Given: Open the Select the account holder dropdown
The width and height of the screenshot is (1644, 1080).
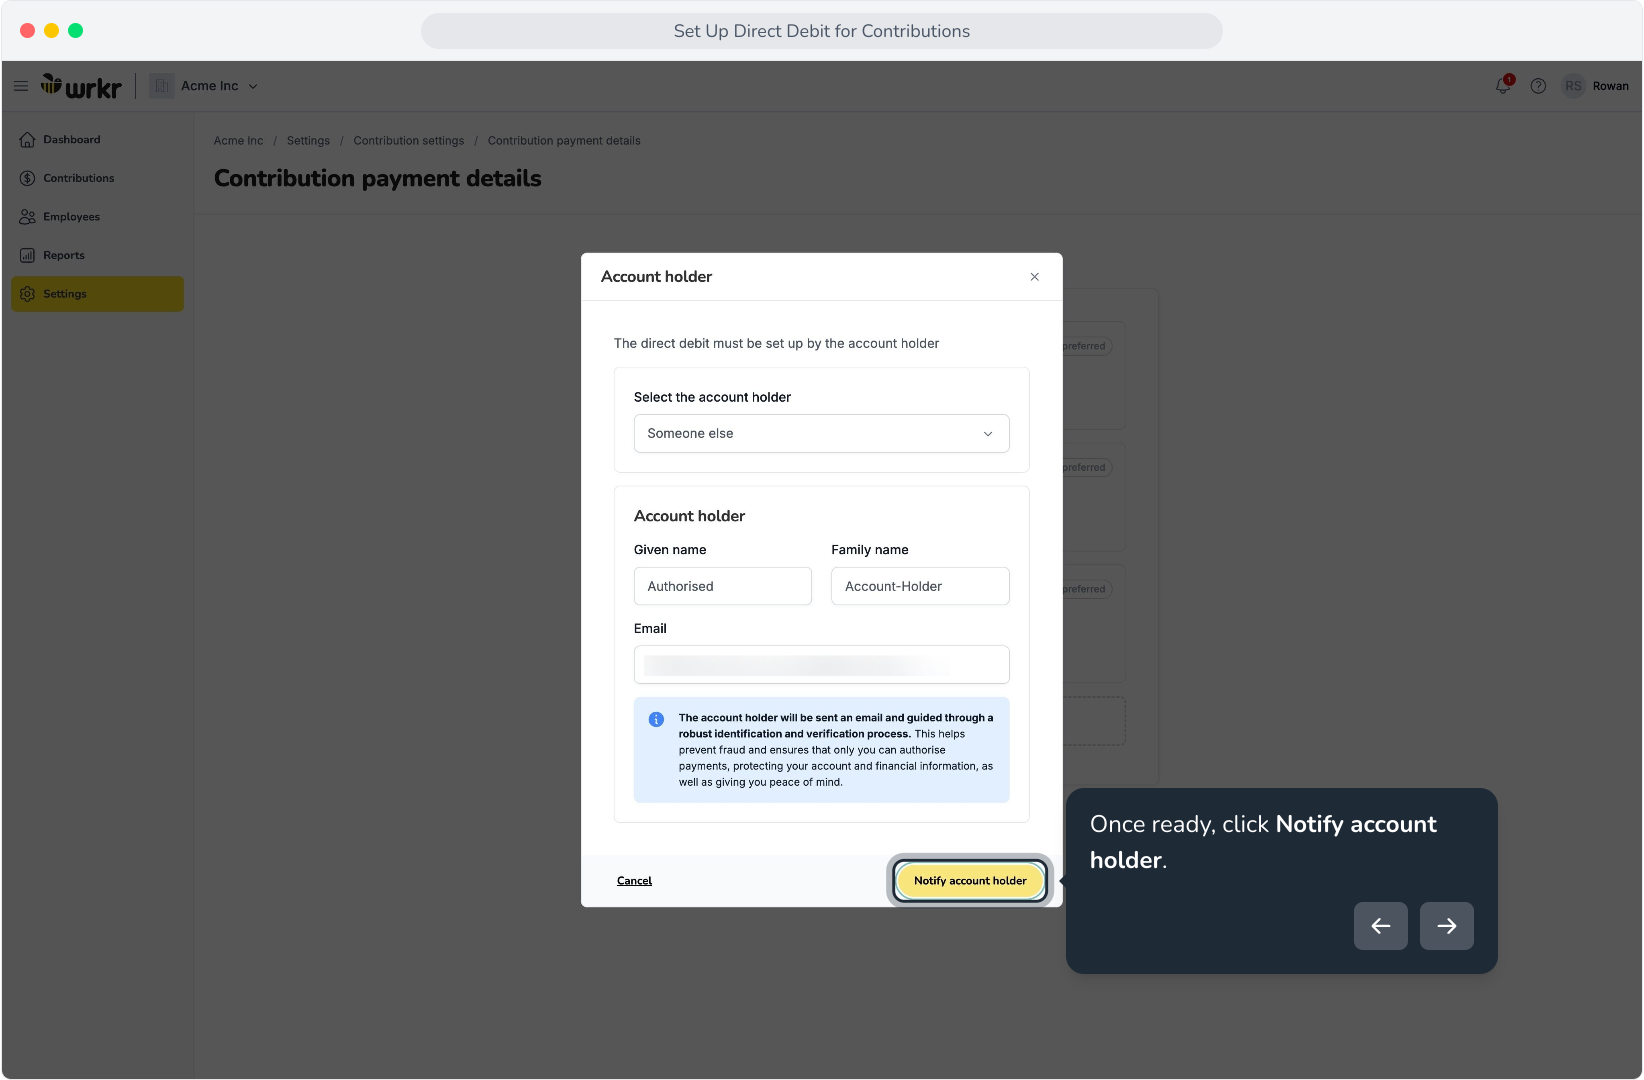Looking at the screenshot, I should coord(821,433).
